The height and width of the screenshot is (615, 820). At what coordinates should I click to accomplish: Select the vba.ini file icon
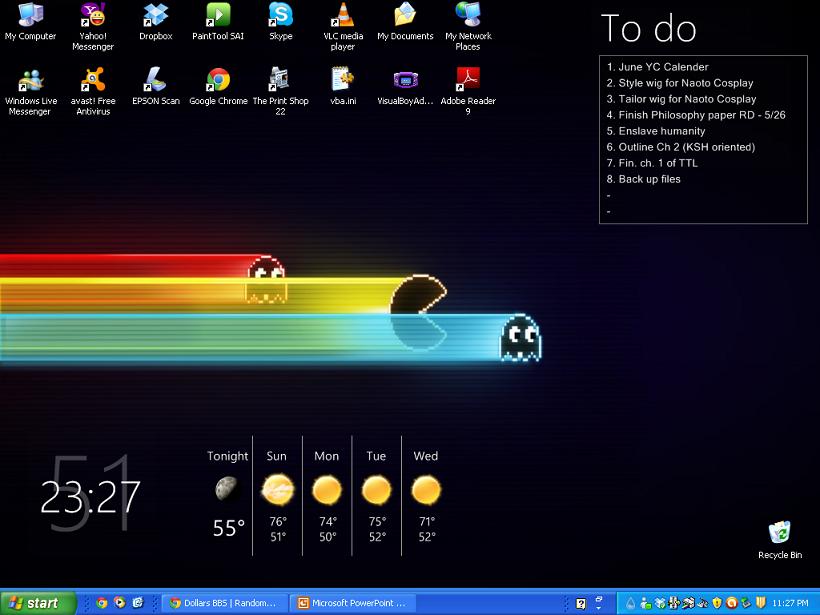tap(343, 87)
